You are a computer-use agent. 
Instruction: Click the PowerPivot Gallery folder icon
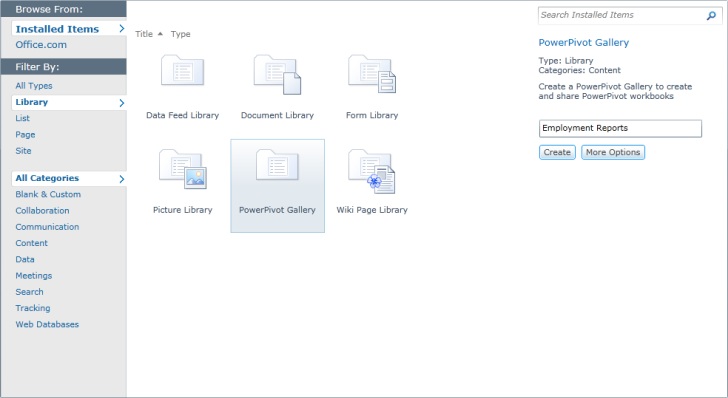[277, 165]
